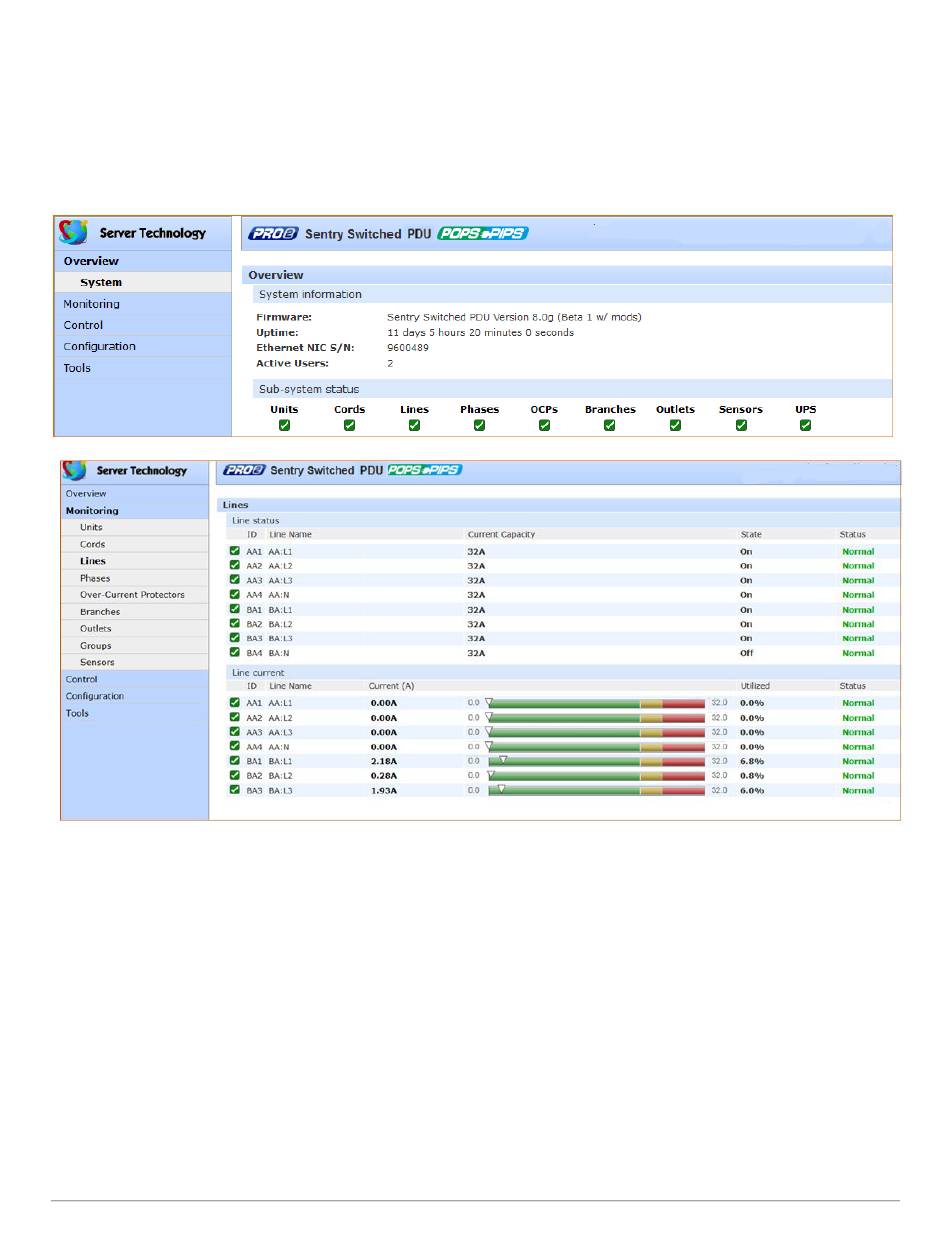The height and width of the screenshot is (1248, 950).
Task: Open Monitoring menu on System overview page
Action: point(143,304)
